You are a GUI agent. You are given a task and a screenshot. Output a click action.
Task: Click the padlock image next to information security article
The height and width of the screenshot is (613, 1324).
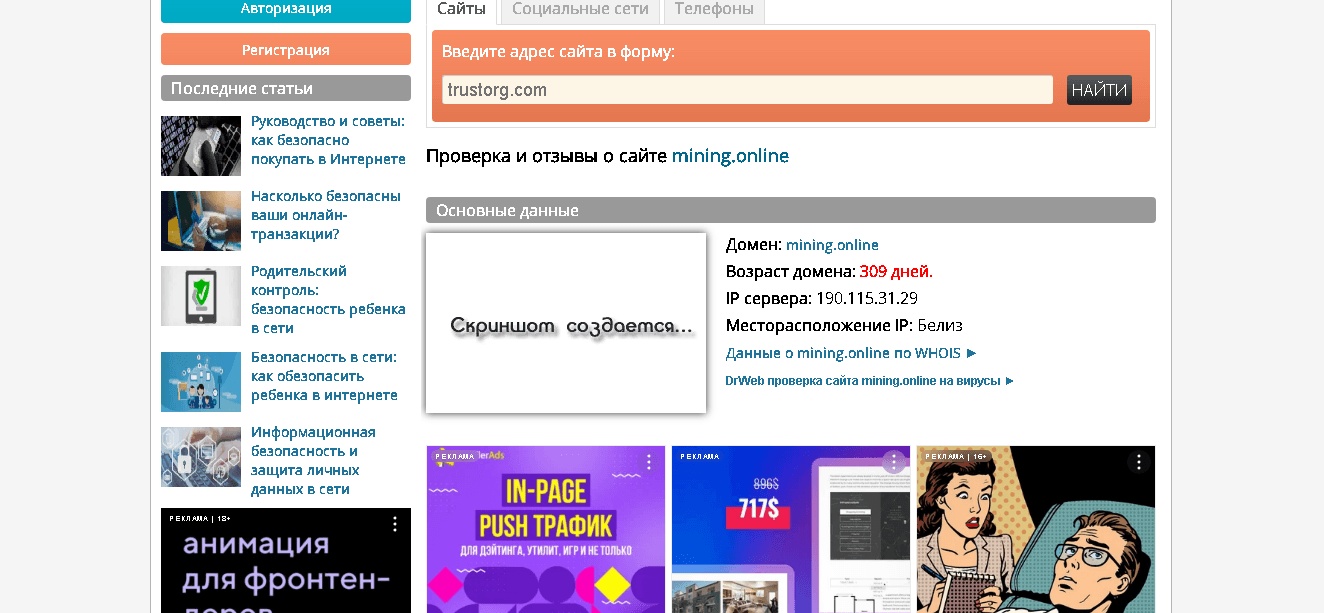tap(200, 457)
